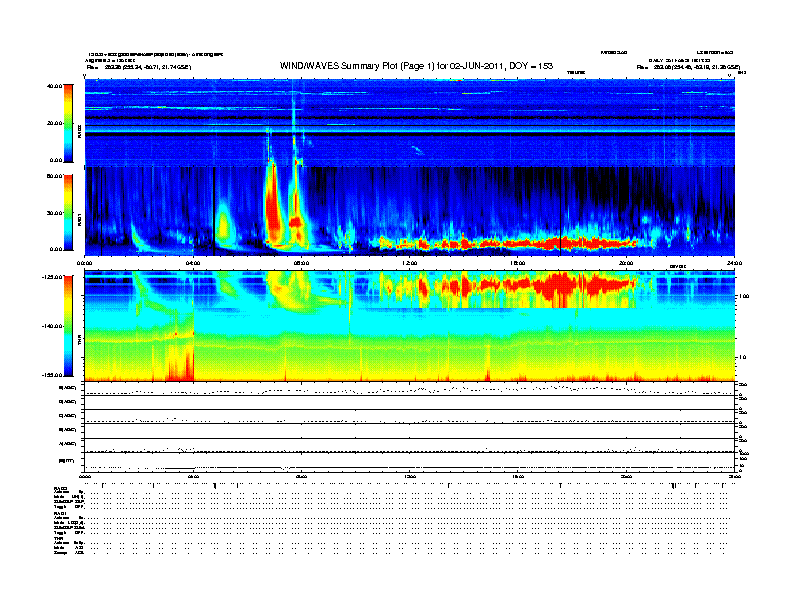Click the 30.00 tick on RAD1 scale
Screen dimensions: 792x612
pyautogui.click(x=54, y=213)
